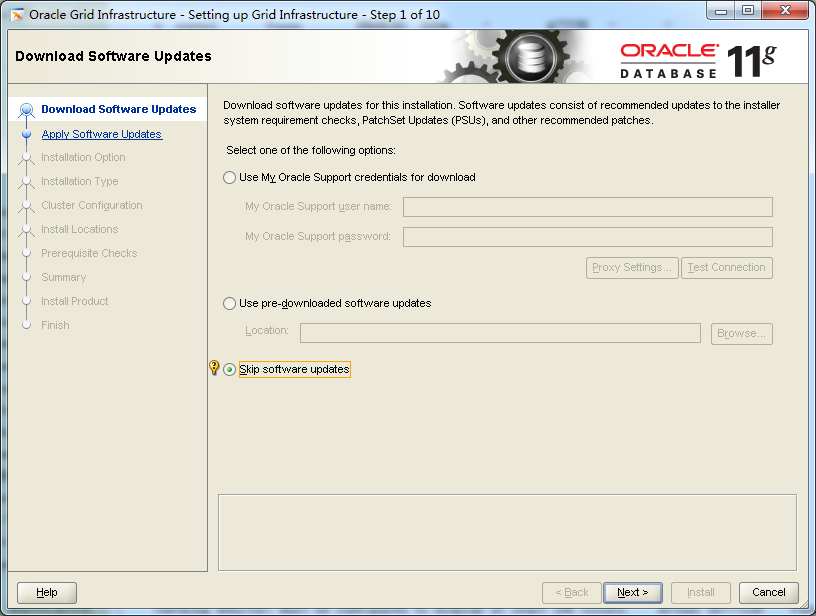Click the 'Download Software Updates' page heading

[113, 56]
